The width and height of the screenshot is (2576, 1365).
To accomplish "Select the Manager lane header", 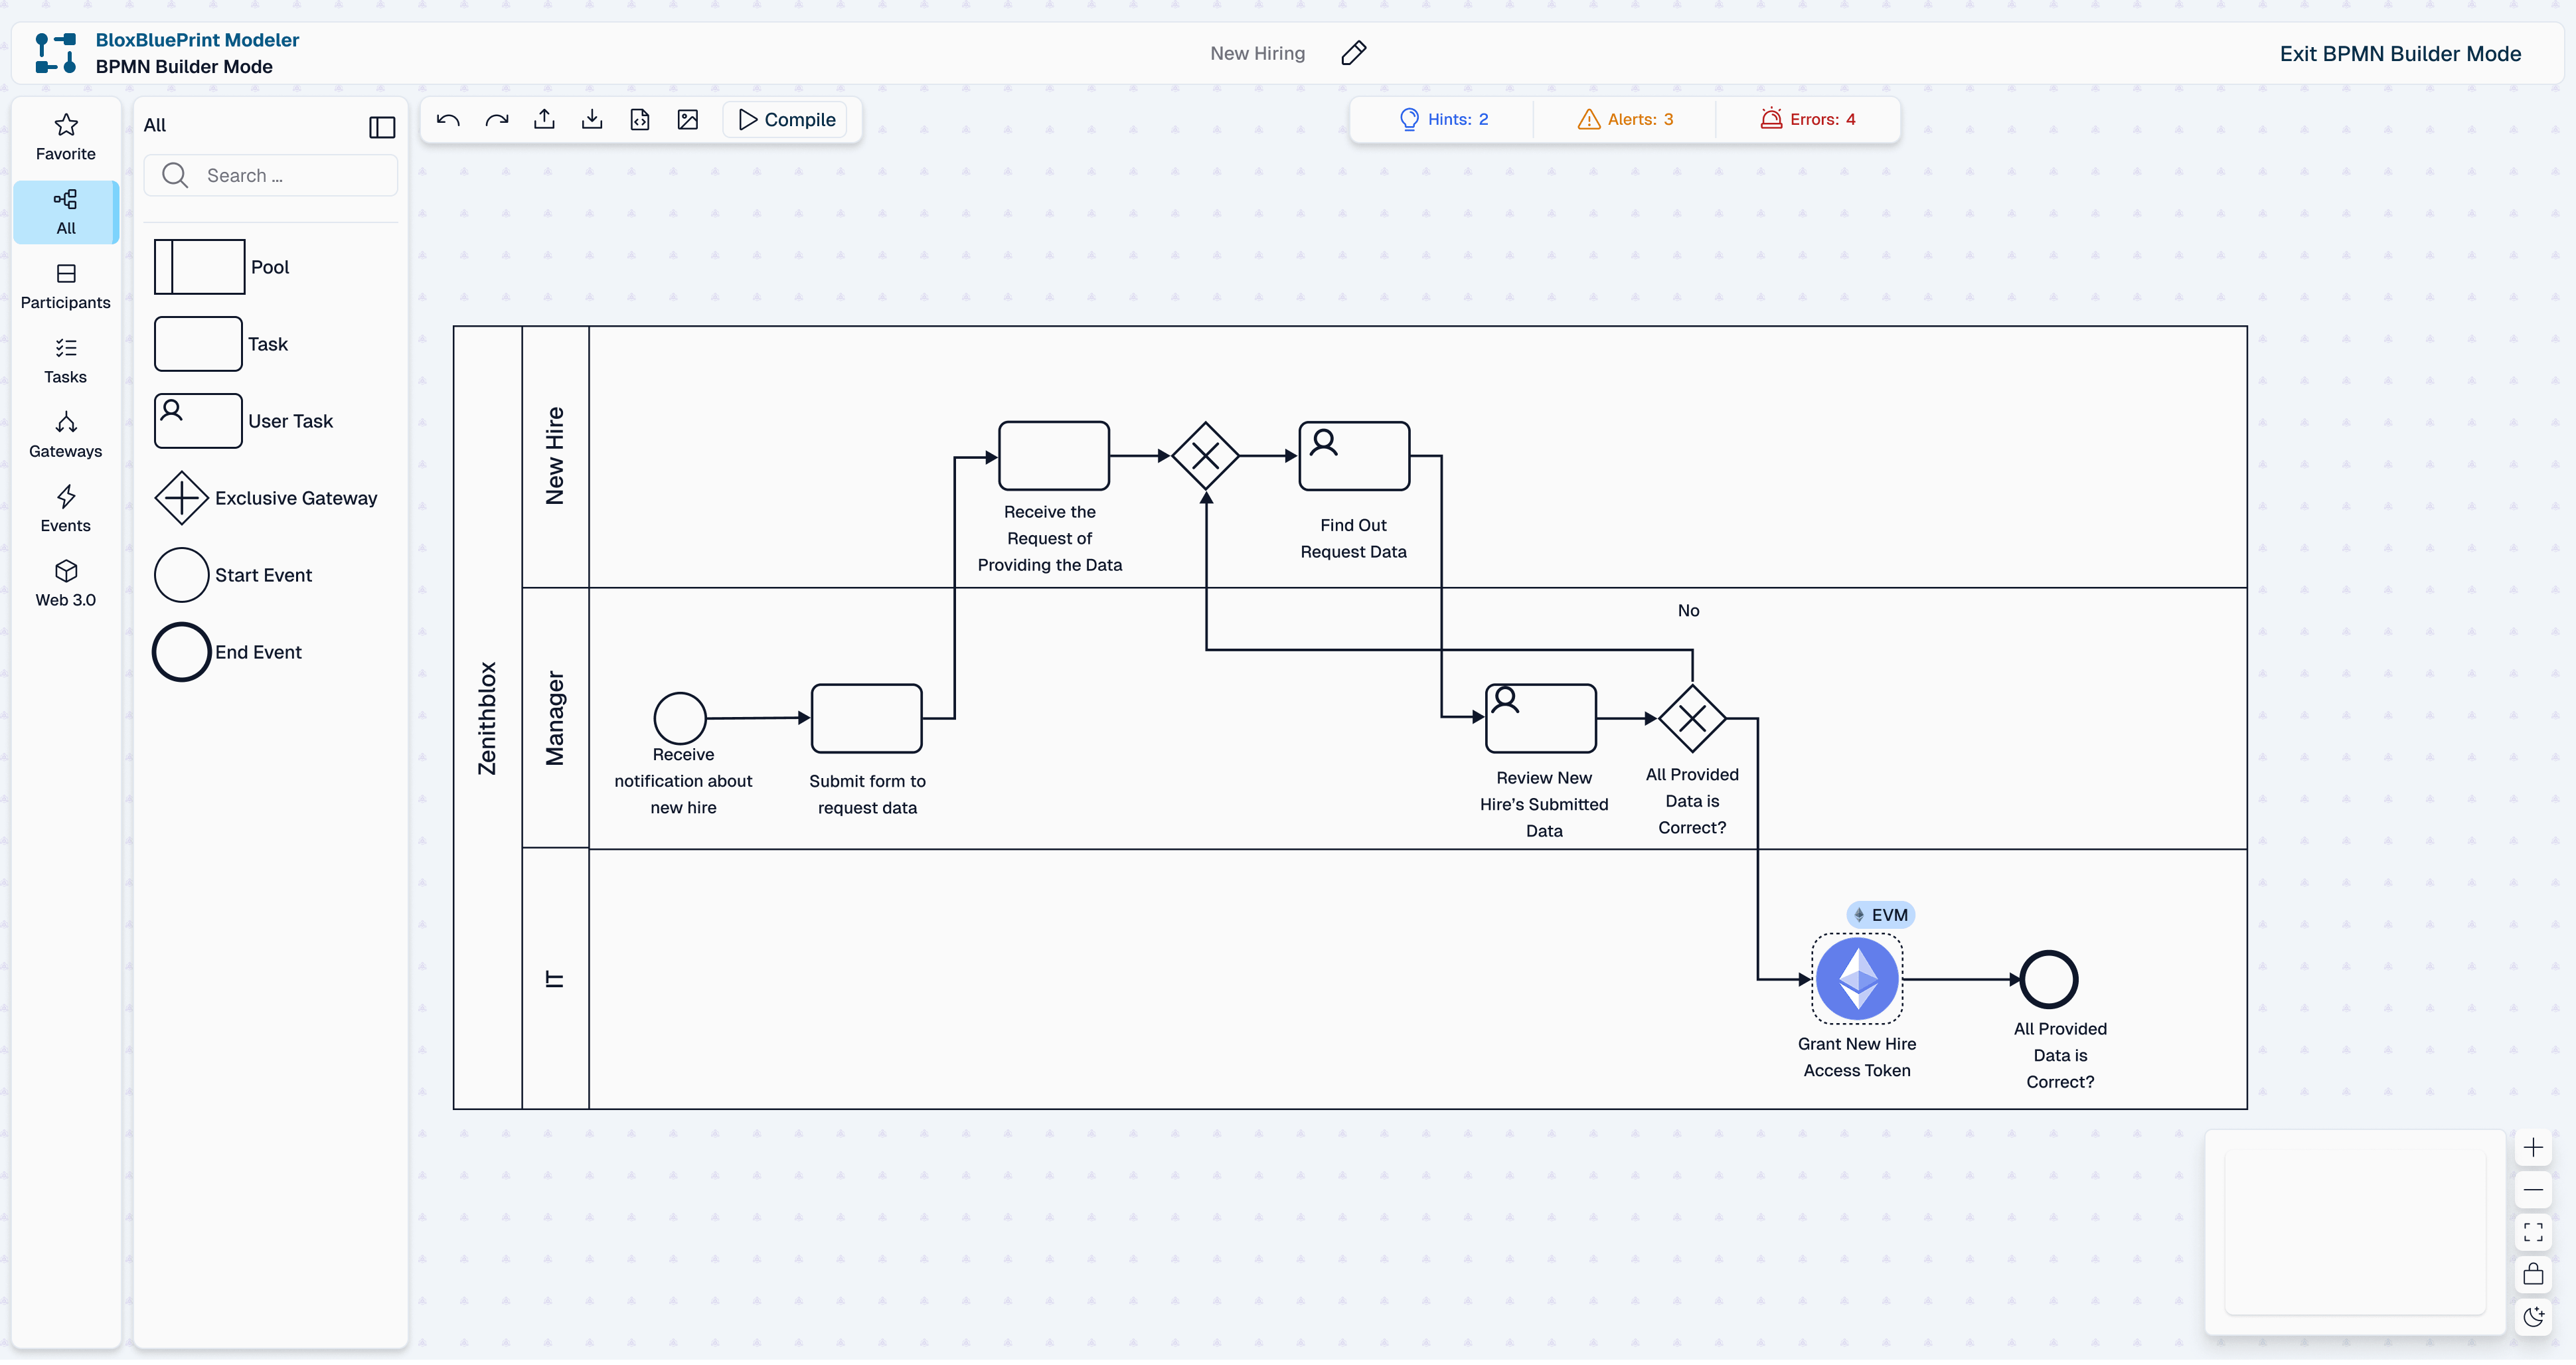I will click(555, 719).
